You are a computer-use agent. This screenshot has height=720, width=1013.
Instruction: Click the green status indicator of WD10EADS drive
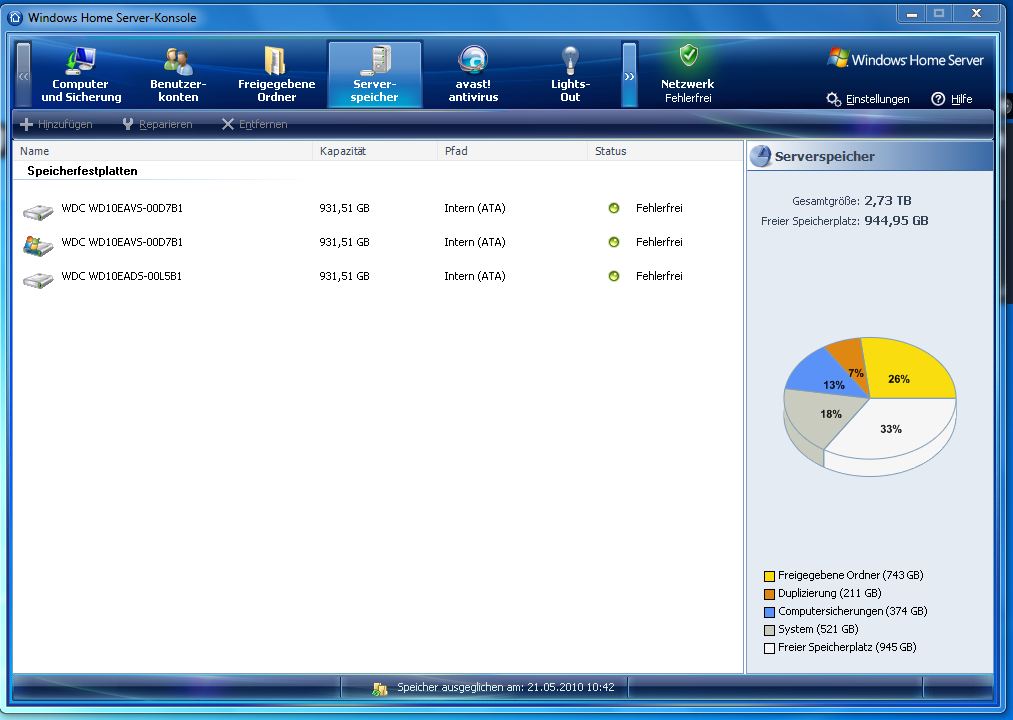614,276
